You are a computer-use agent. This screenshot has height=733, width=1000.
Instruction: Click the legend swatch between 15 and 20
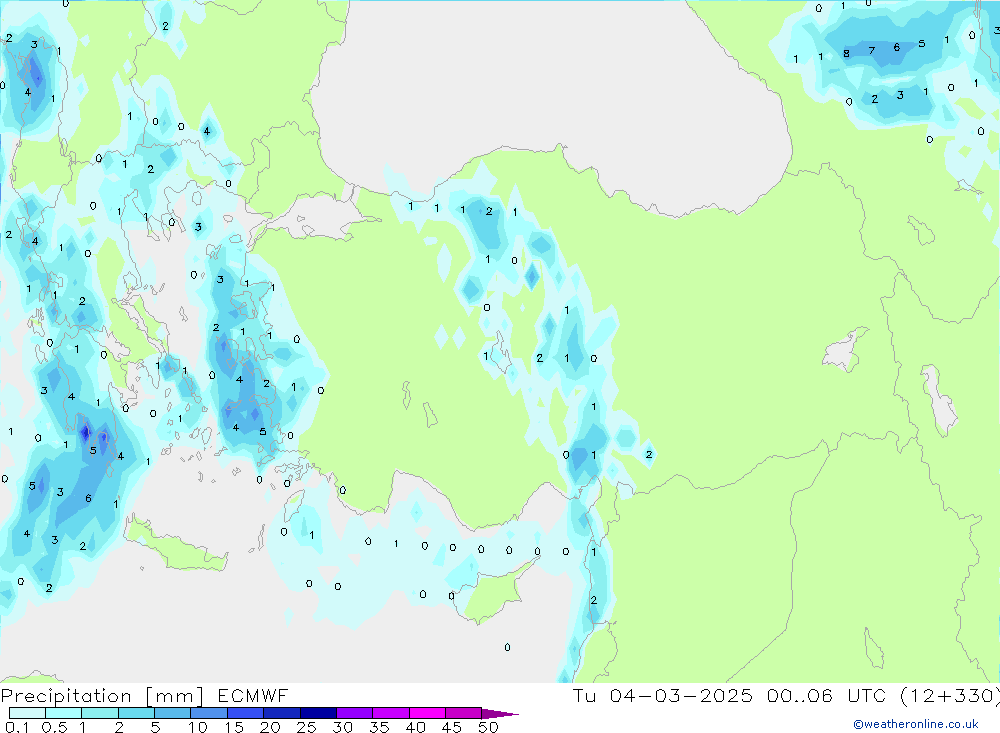click(246, 713)
